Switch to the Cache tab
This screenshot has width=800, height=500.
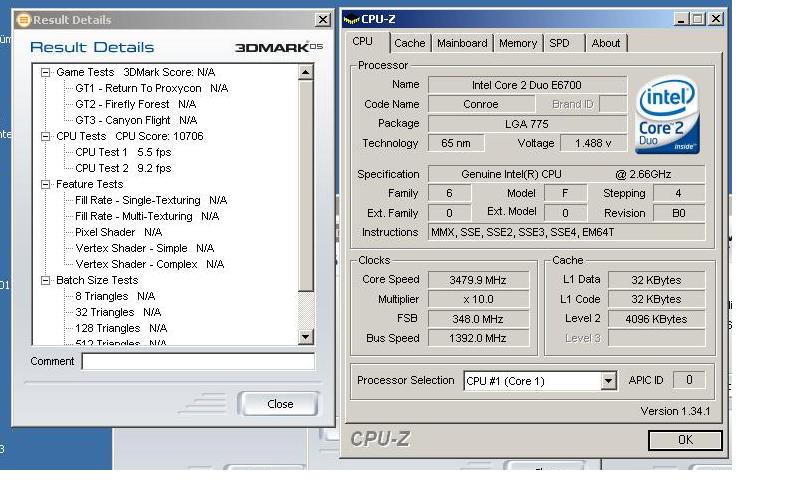coord(409,43)
